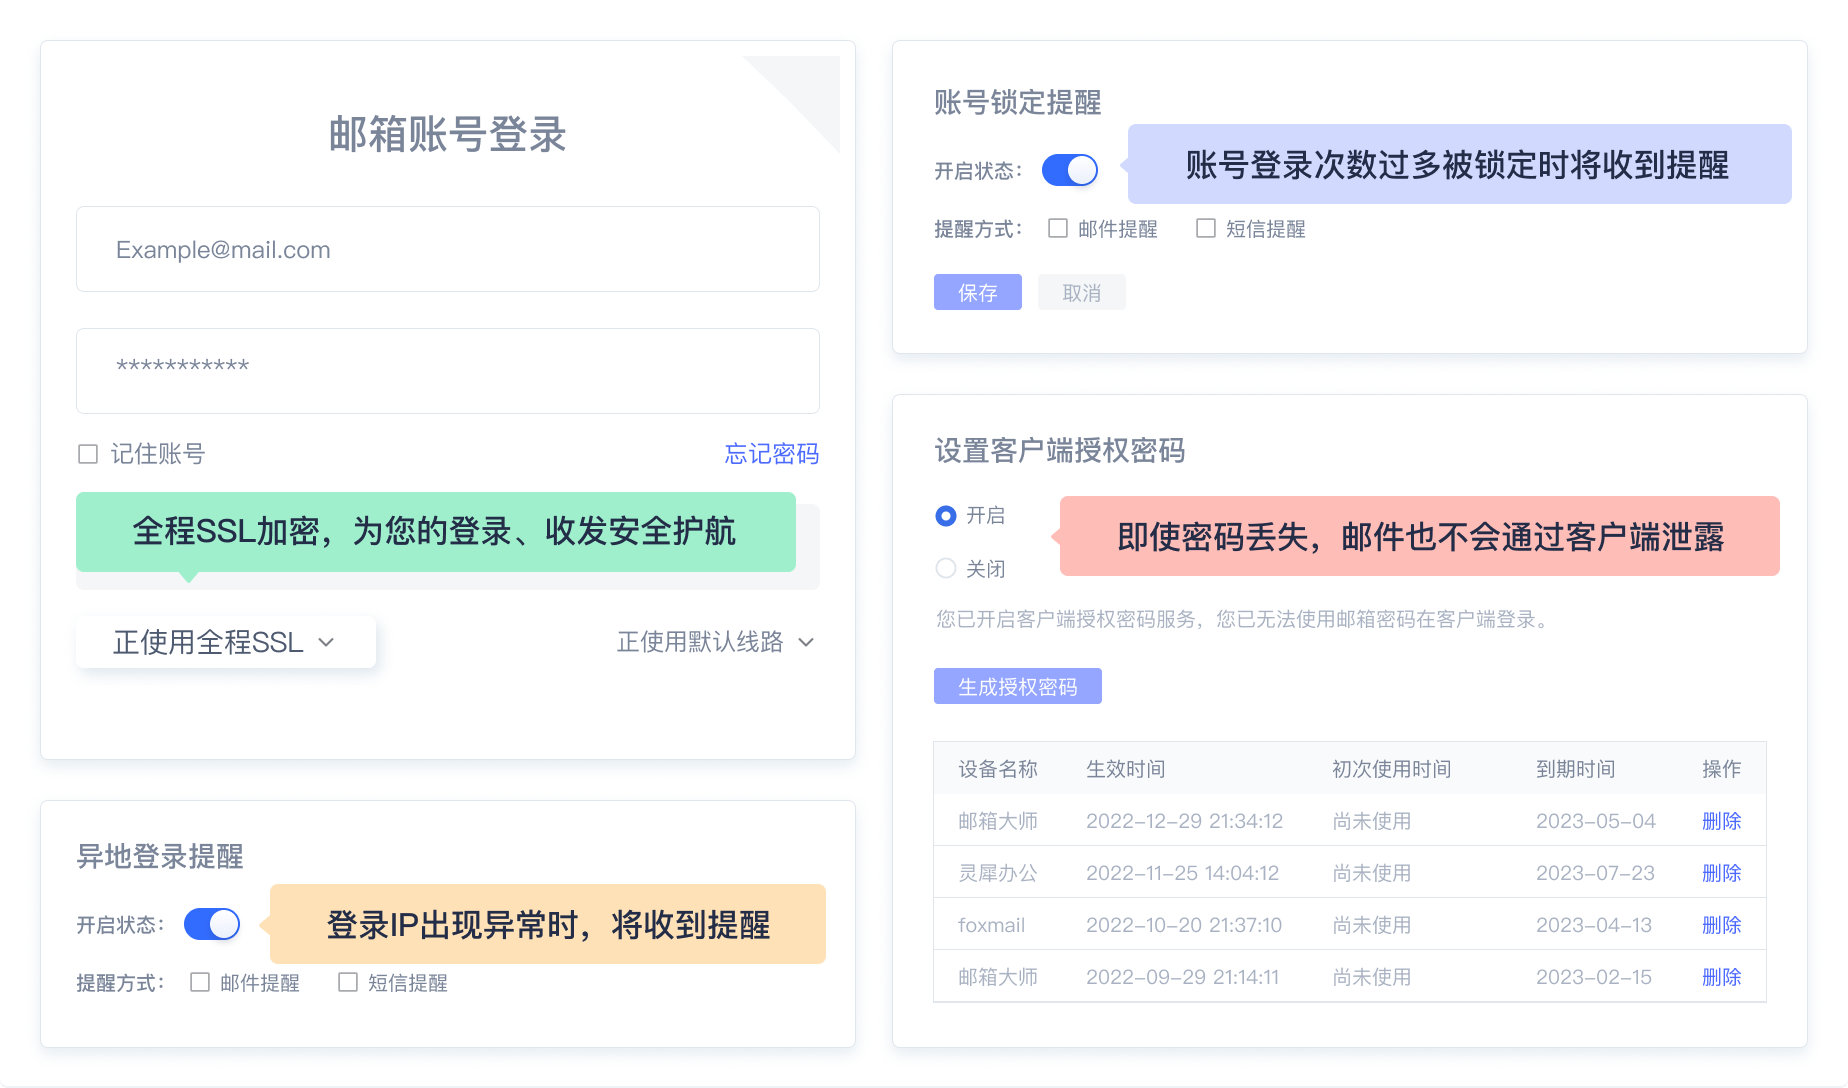The width and height of the screenshot is (1848, 1088).
Task: Enable the 记住账号 checkbox
Action: (88, 453)
